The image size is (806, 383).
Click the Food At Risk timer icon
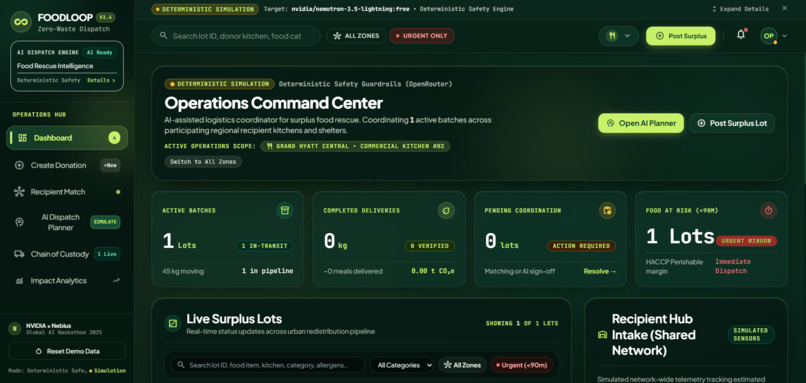tap(768, 210)
